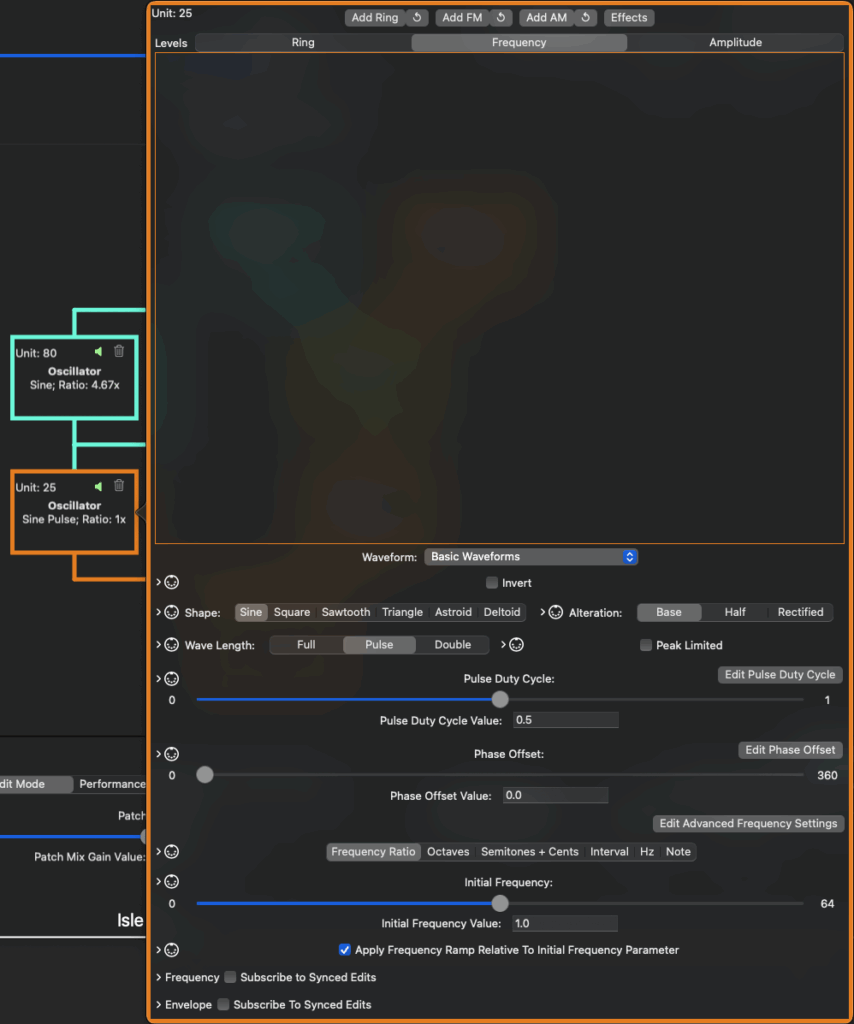Open the Effects button at the top
Screen dimensions: 854x1024
(629, 18)
